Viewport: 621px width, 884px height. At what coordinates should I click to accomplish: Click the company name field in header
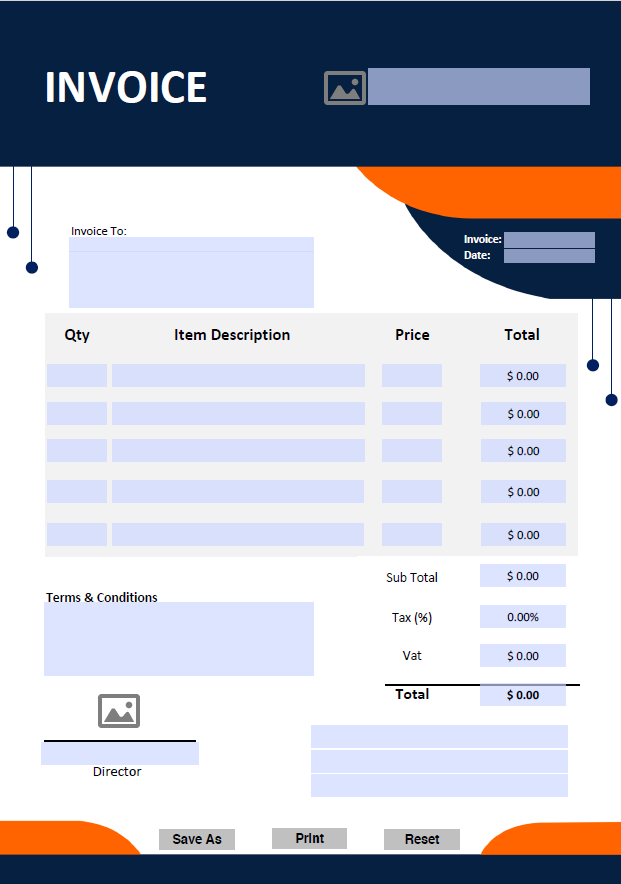pos(478,87)
